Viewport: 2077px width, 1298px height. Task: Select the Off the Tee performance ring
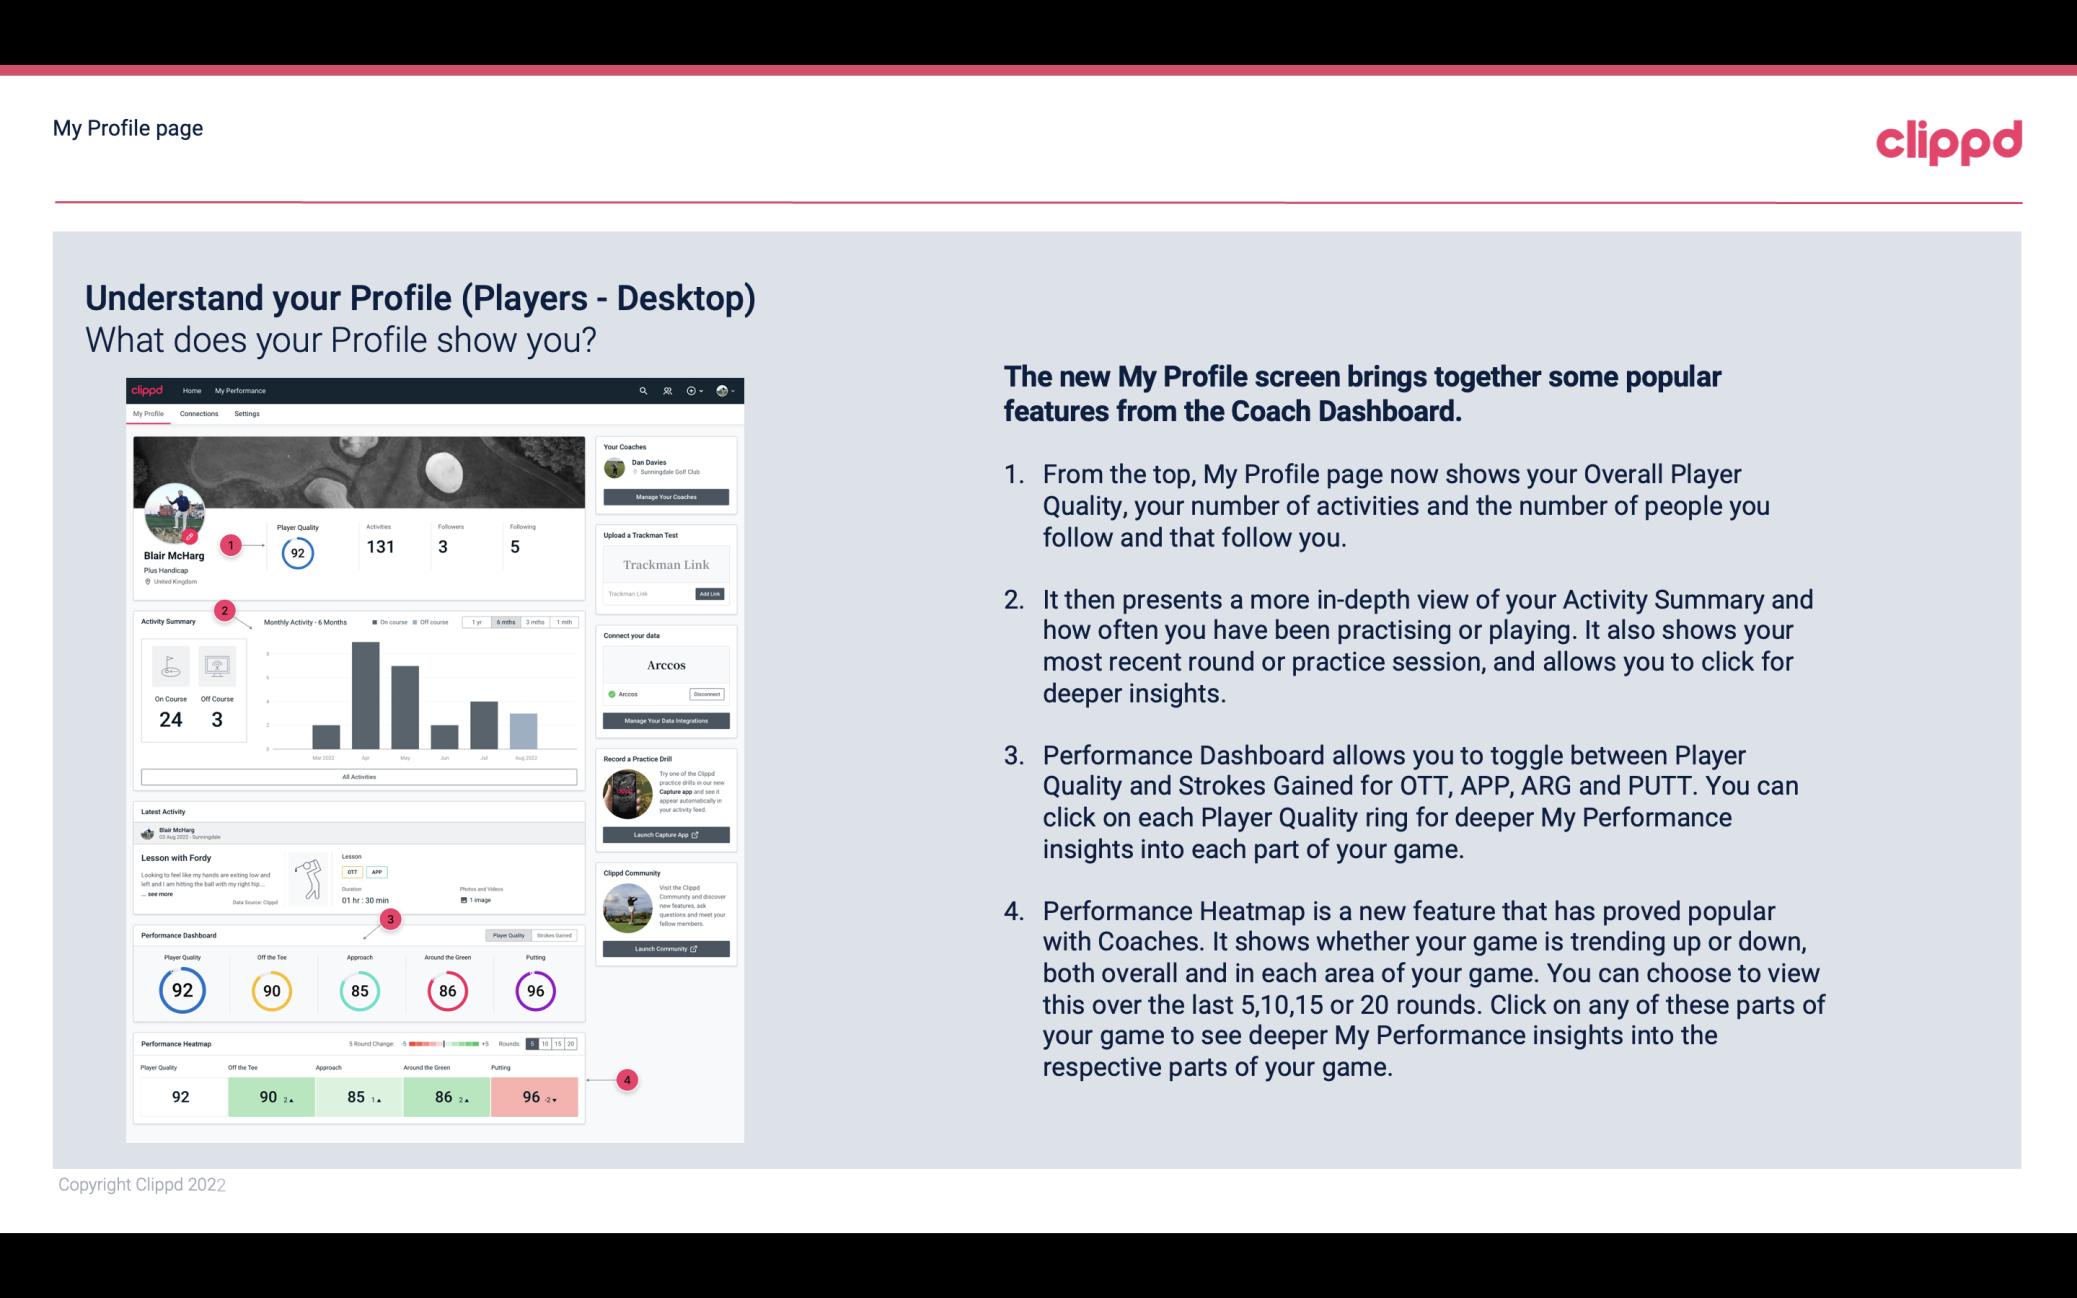pyautogui.click(x=271, y=988)
